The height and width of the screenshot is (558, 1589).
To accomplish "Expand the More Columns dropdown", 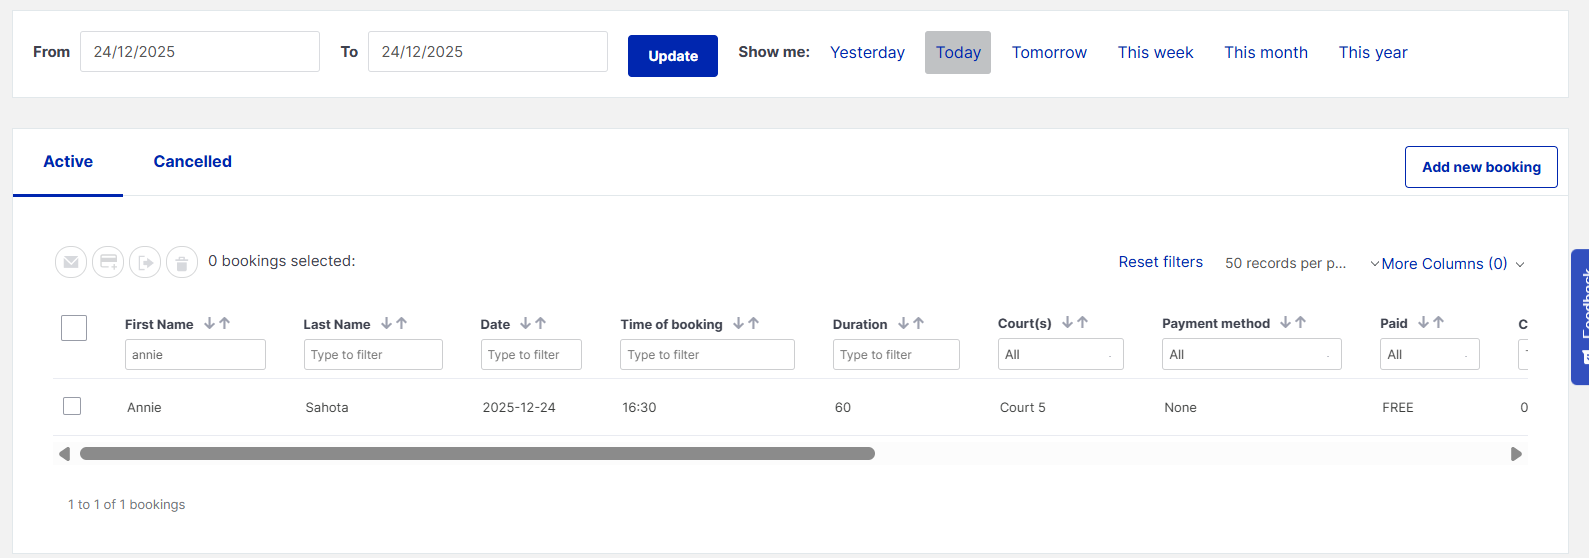I will pos(1446,264).
